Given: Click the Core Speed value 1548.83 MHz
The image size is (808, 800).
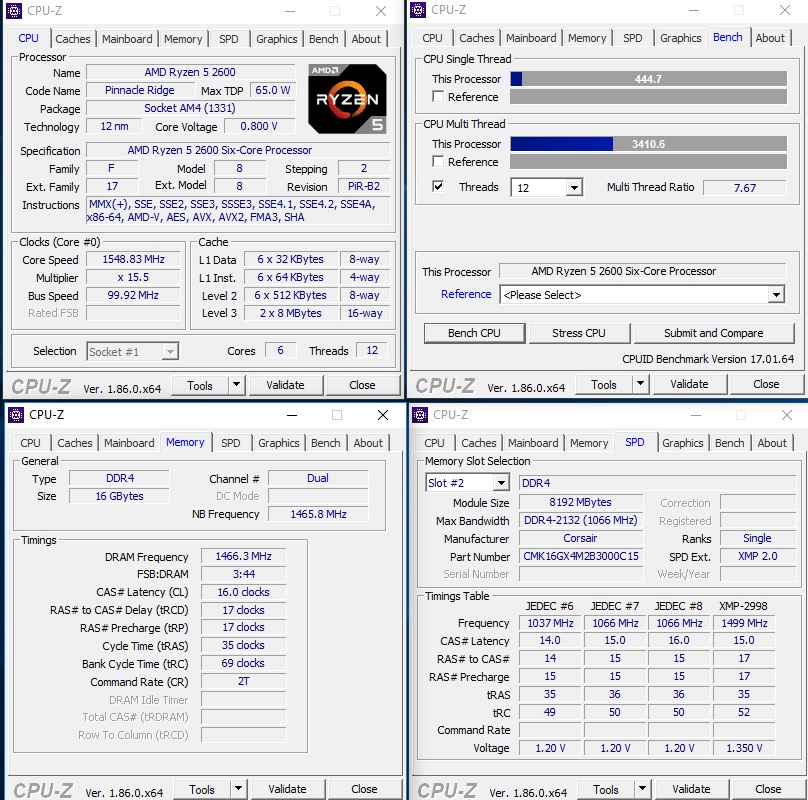Looking at the screenshot, I should [133, 259].
